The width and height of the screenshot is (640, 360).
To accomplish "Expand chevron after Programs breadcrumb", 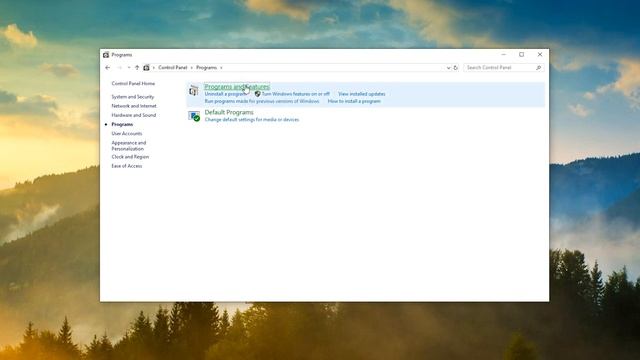I will tap(221, 68).
